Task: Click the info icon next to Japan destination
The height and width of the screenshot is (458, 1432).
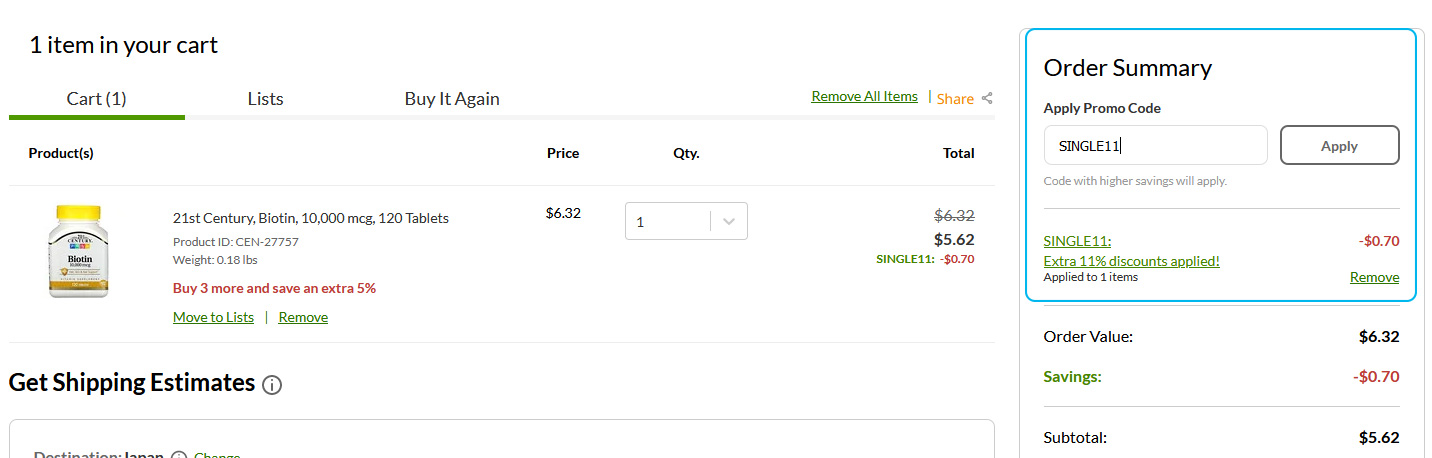Action: click(179, 456)
